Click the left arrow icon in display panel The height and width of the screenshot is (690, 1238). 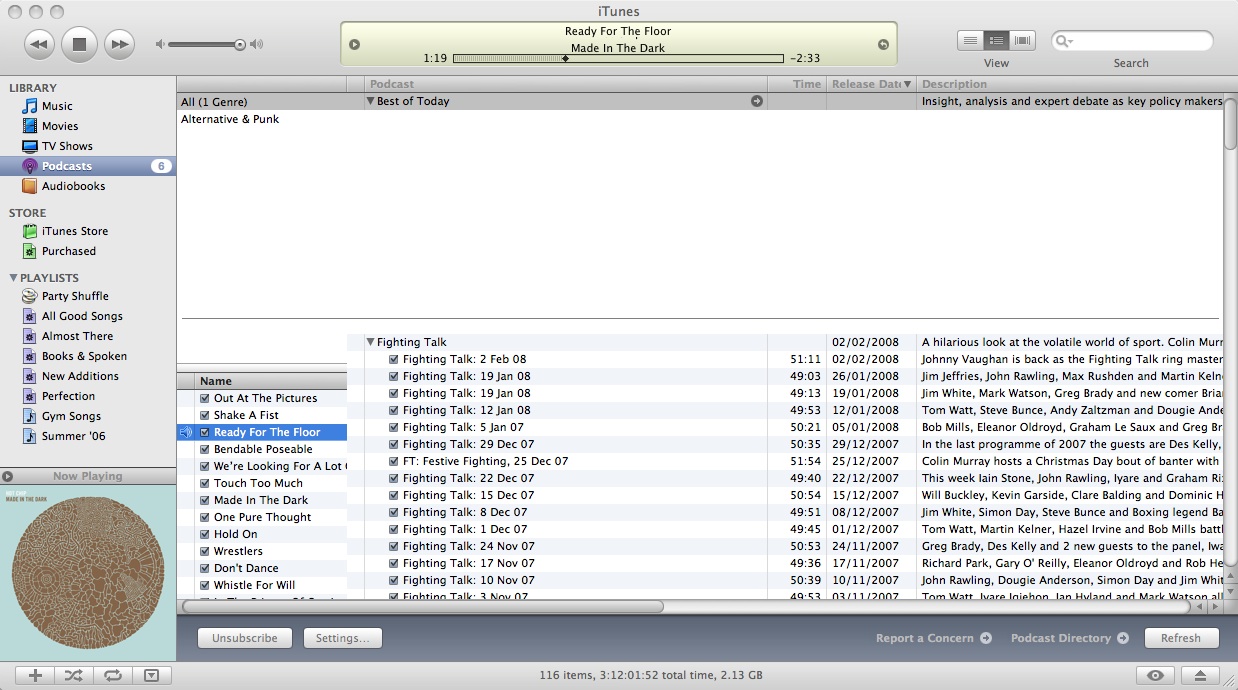tap(354, 44)
